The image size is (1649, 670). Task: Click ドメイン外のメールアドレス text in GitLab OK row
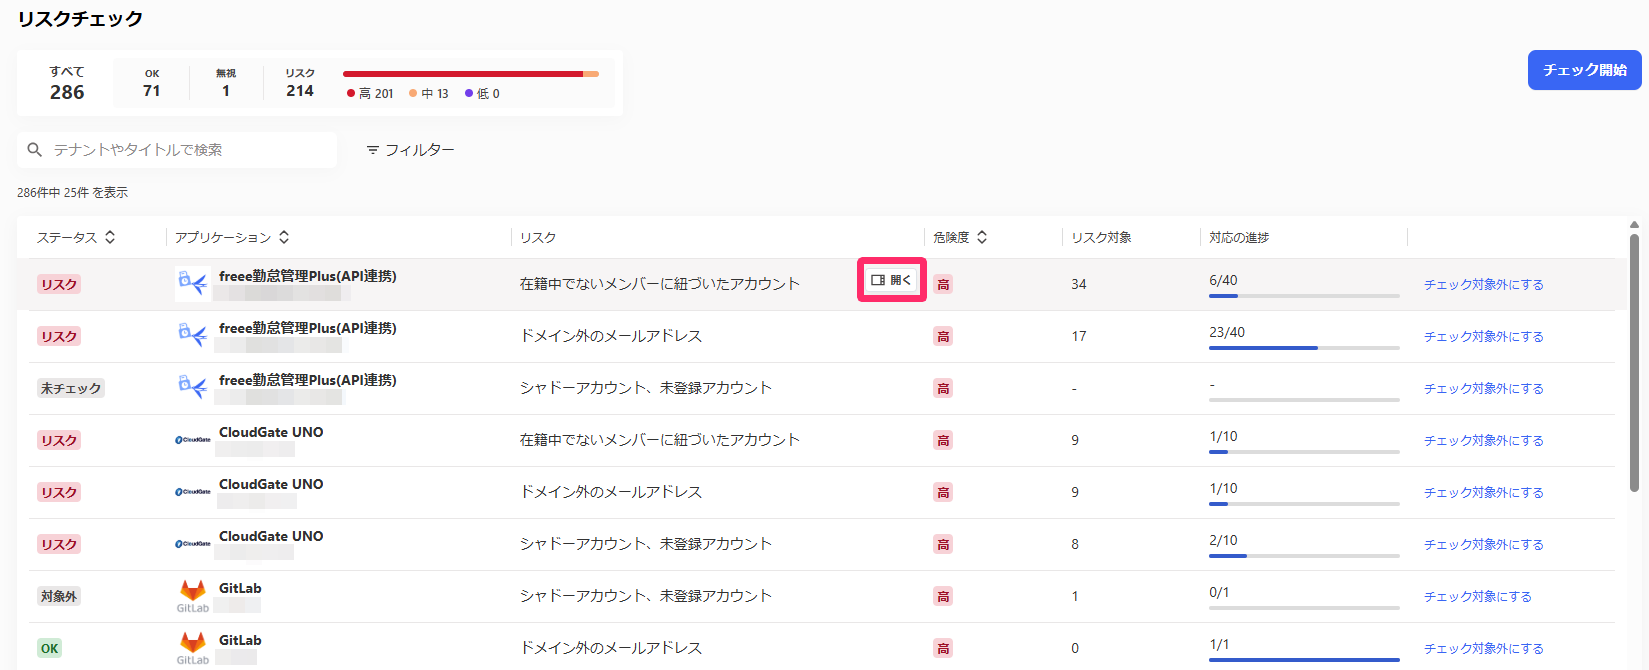click(x=611, y=648)
